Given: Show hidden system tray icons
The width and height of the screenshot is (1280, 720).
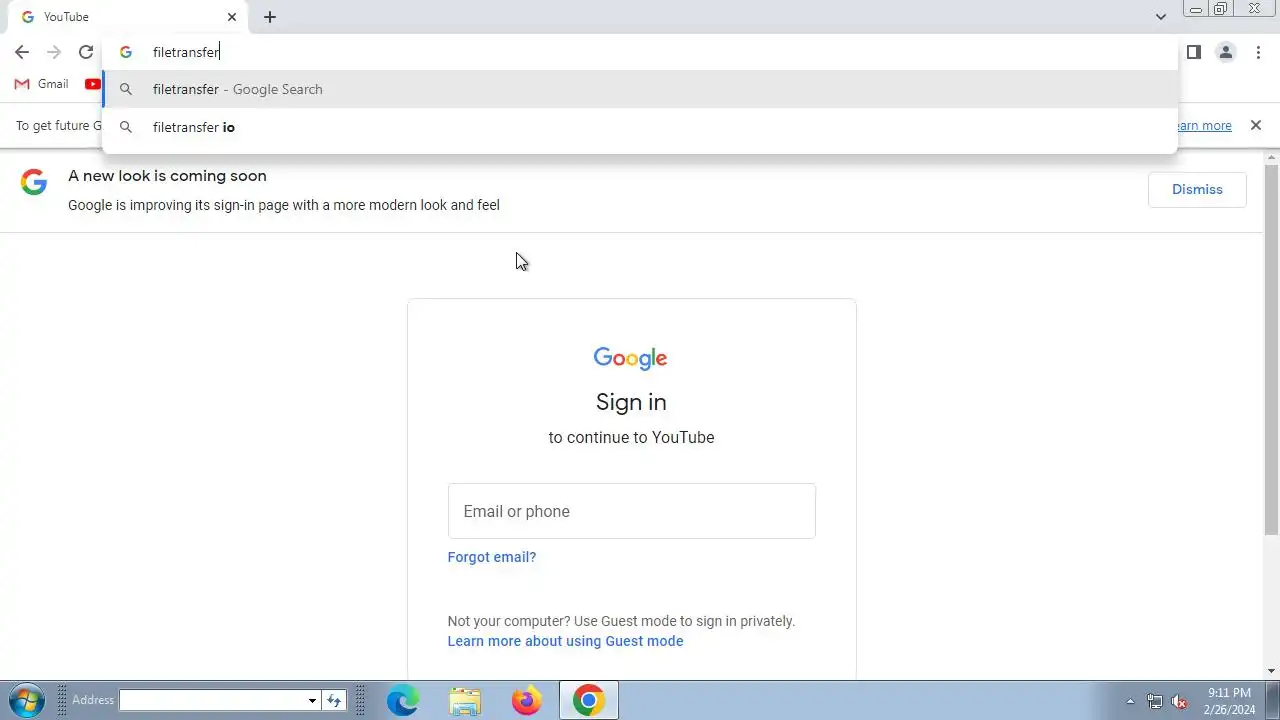Looking at the screenshot, I should click(1130, 701).
